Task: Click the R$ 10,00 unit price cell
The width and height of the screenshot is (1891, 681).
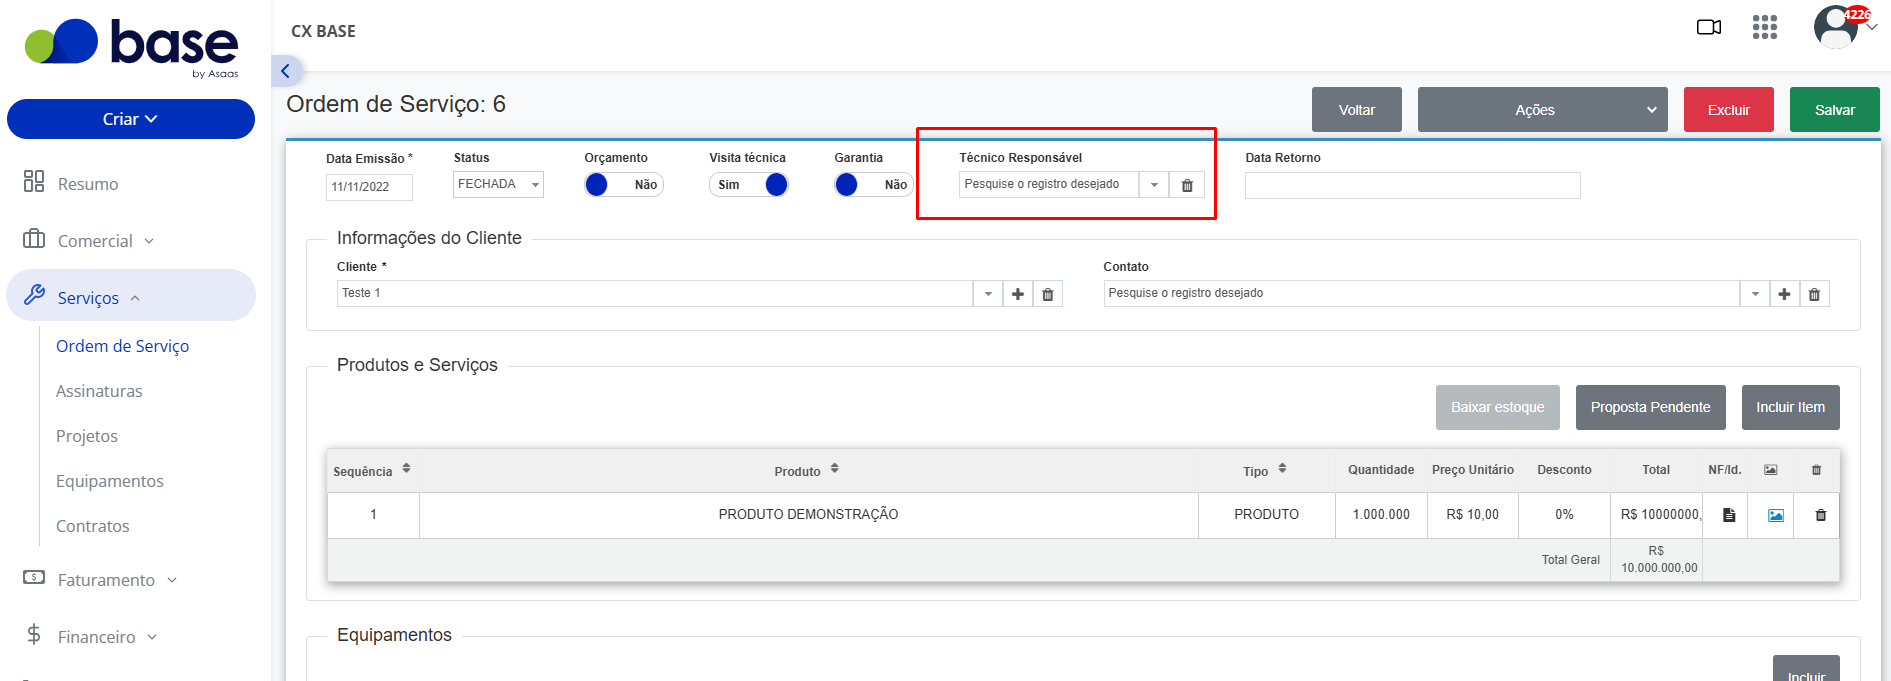Action: pos(1473,515)
